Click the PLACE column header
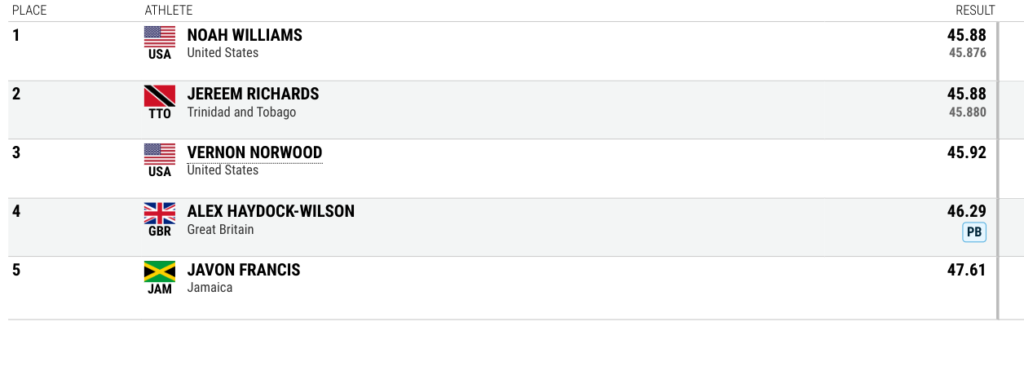1024x366 pixels. coord(29,10)
